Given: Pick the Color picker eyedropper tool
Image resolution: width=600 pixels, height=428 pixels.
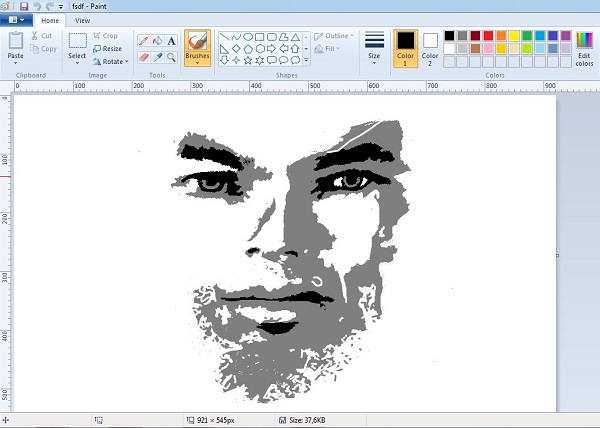Looking at the screenshot, I should [x=157, y=57].
